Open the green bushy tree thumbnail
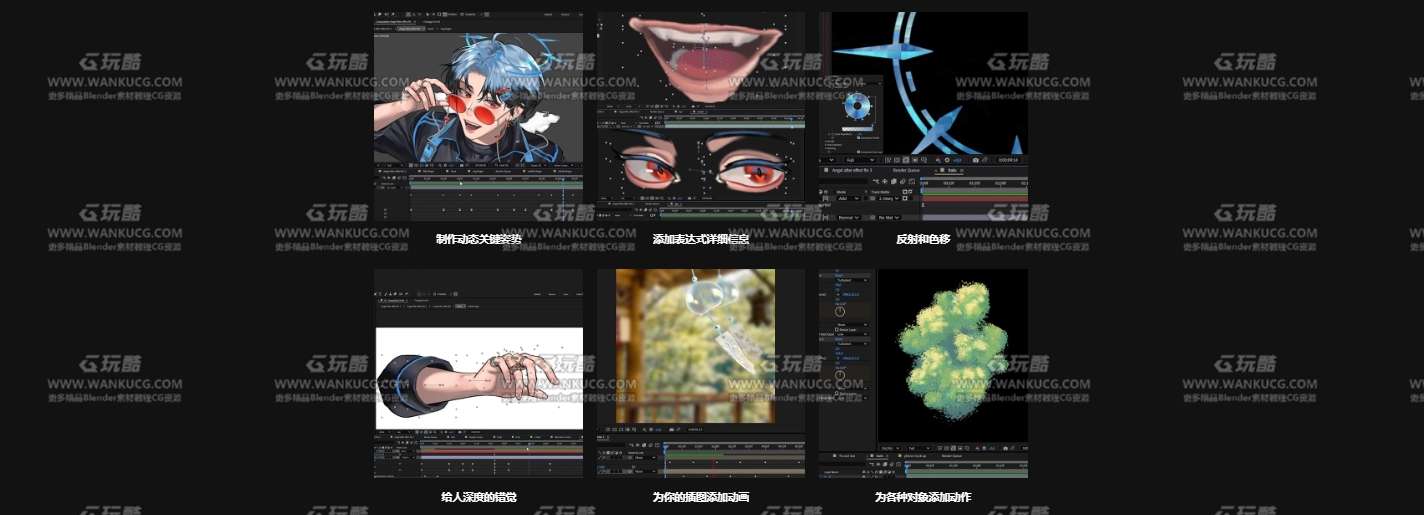This screenshot has height=515, width=1424. pos(923,373)
